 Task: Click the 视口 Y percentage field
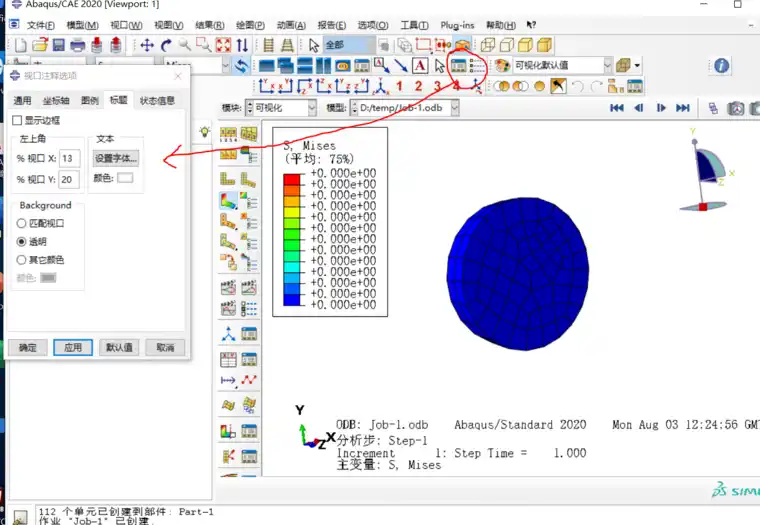coord(69,179)
